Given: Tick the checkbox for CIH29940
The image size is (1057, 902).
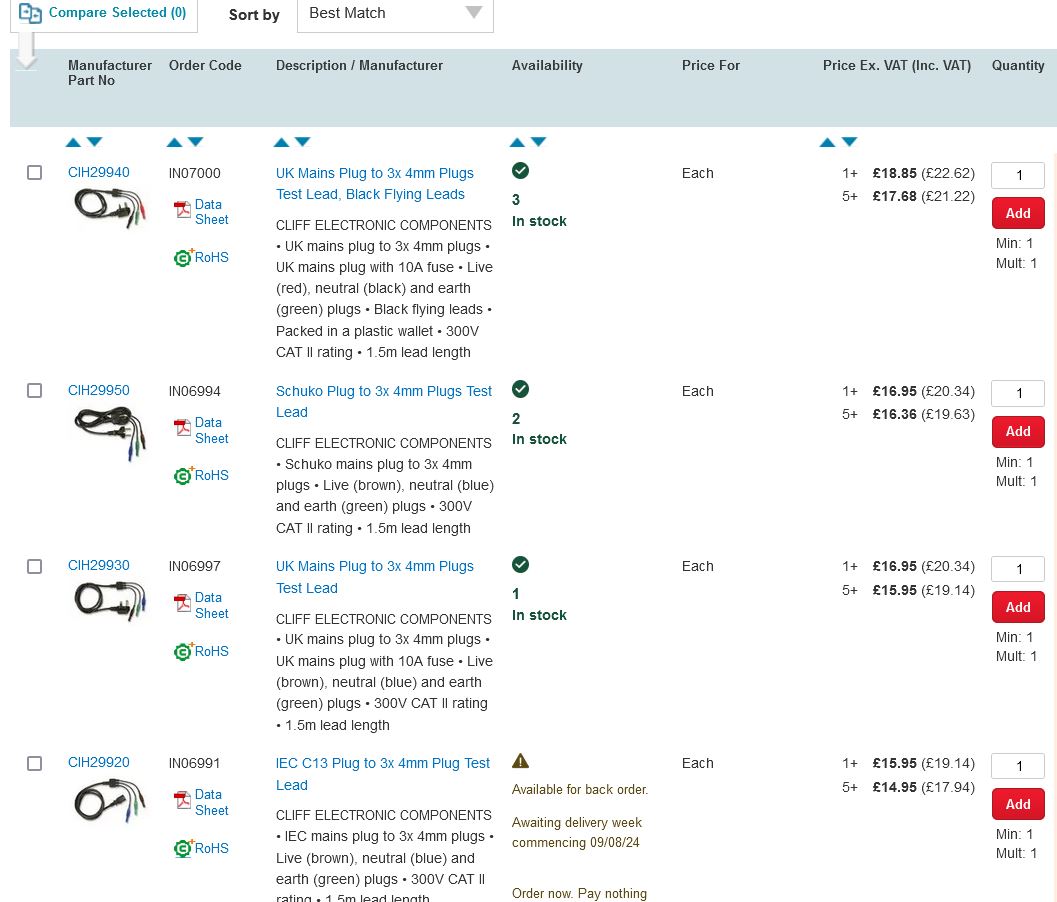Looking at the screenshot, I should click(34, 173).
